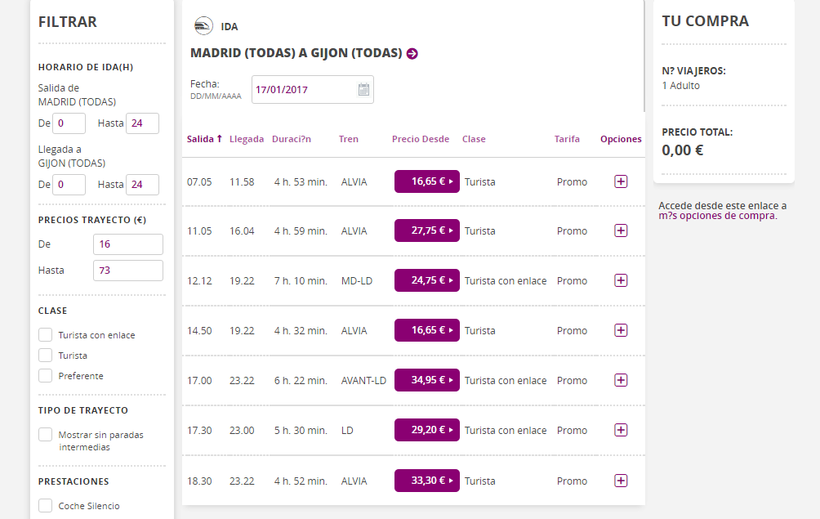Toggle Mostrar sin paradas intermedias checkbox
820x519 pixels.
(45, 435)
